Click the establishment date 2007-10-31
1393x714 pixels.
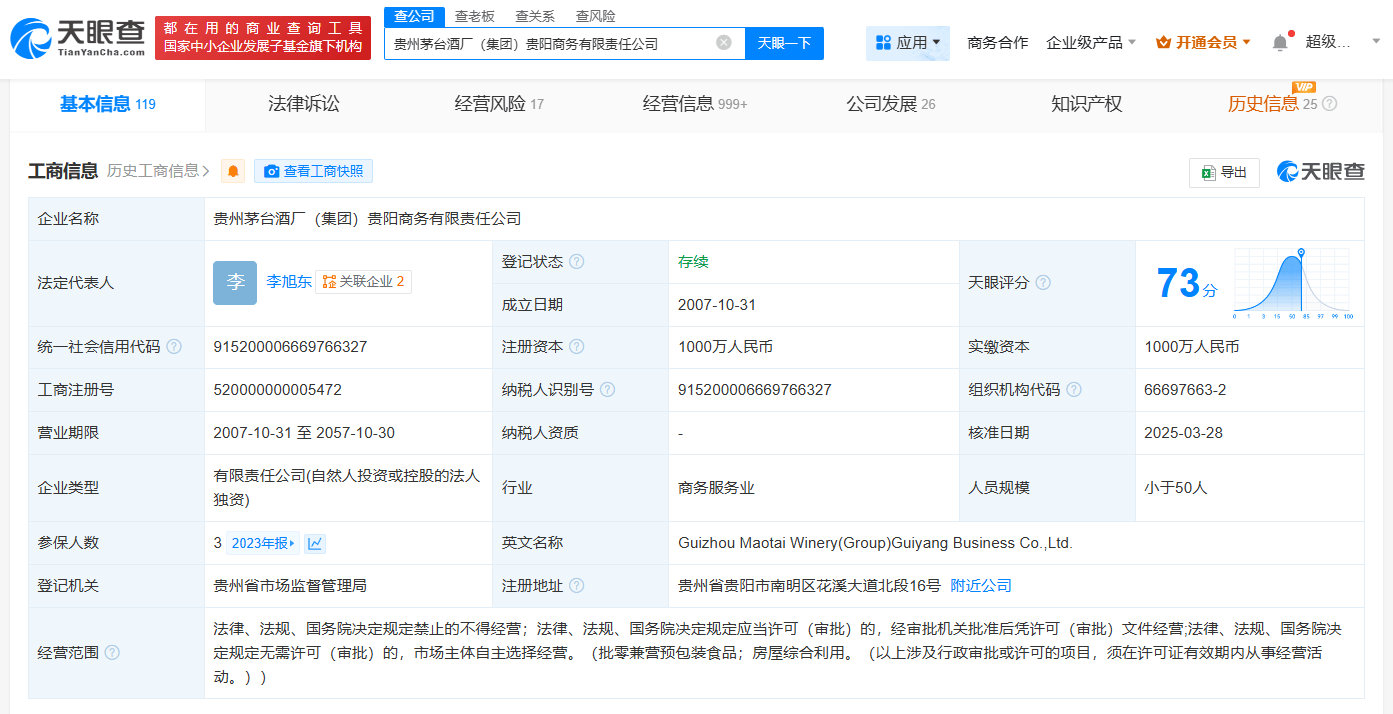tap(717, 305)
